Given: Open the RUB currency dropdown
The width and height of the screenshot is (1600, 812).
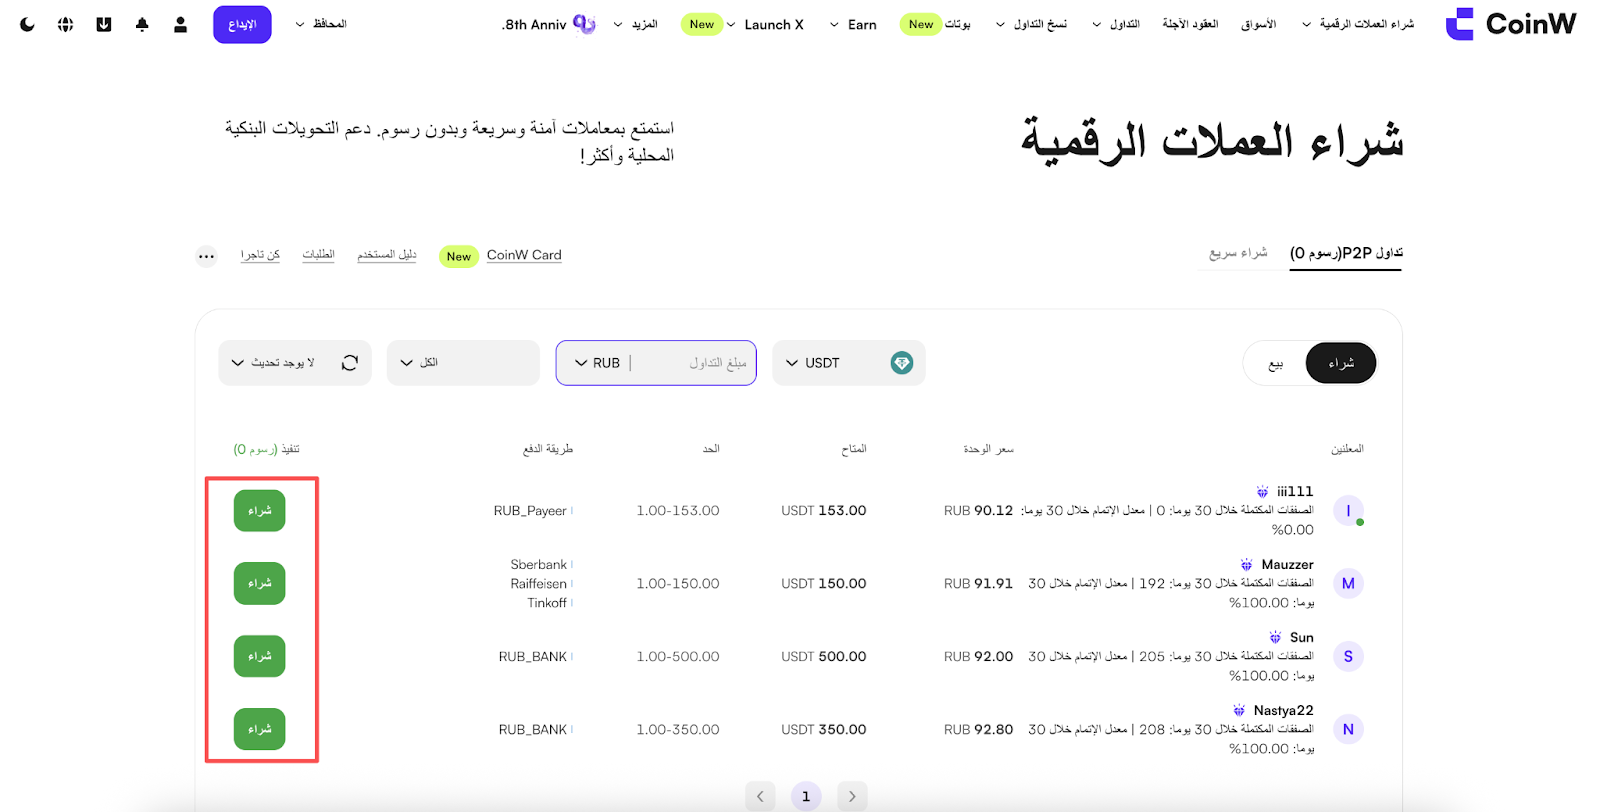Looking at the screenshot, I should pos(598,363).
